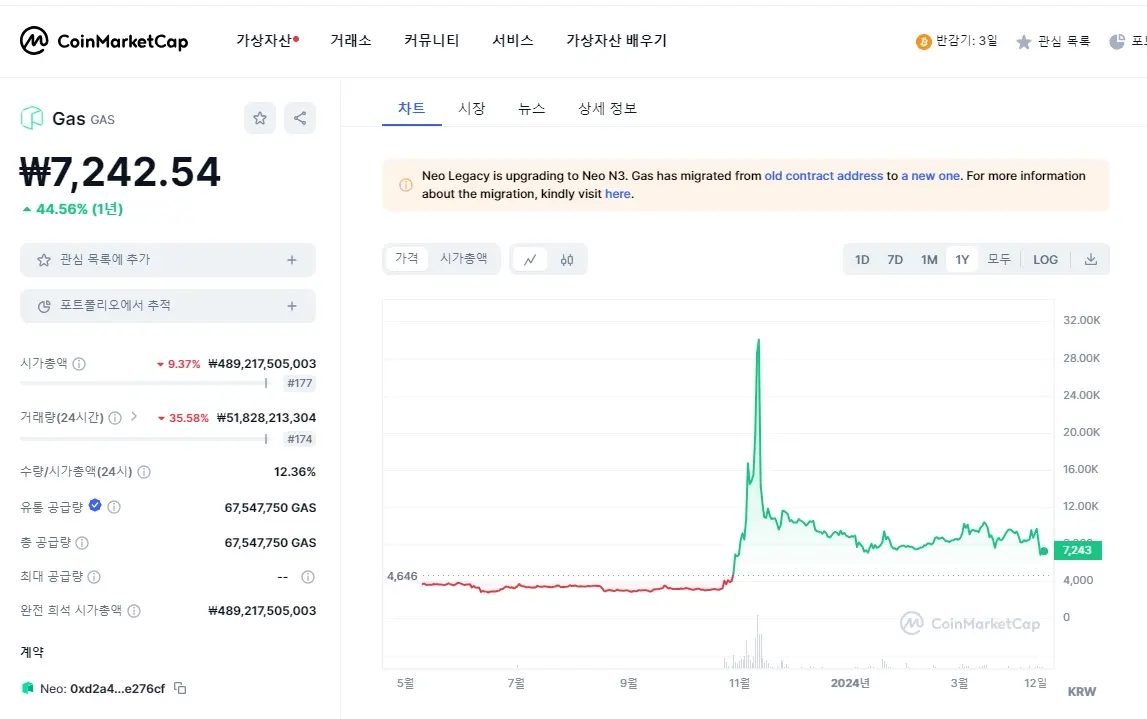Open info icon beside 수량/시가총액(24시)
The image size is (1147, 719).
[x=144, y=472]
